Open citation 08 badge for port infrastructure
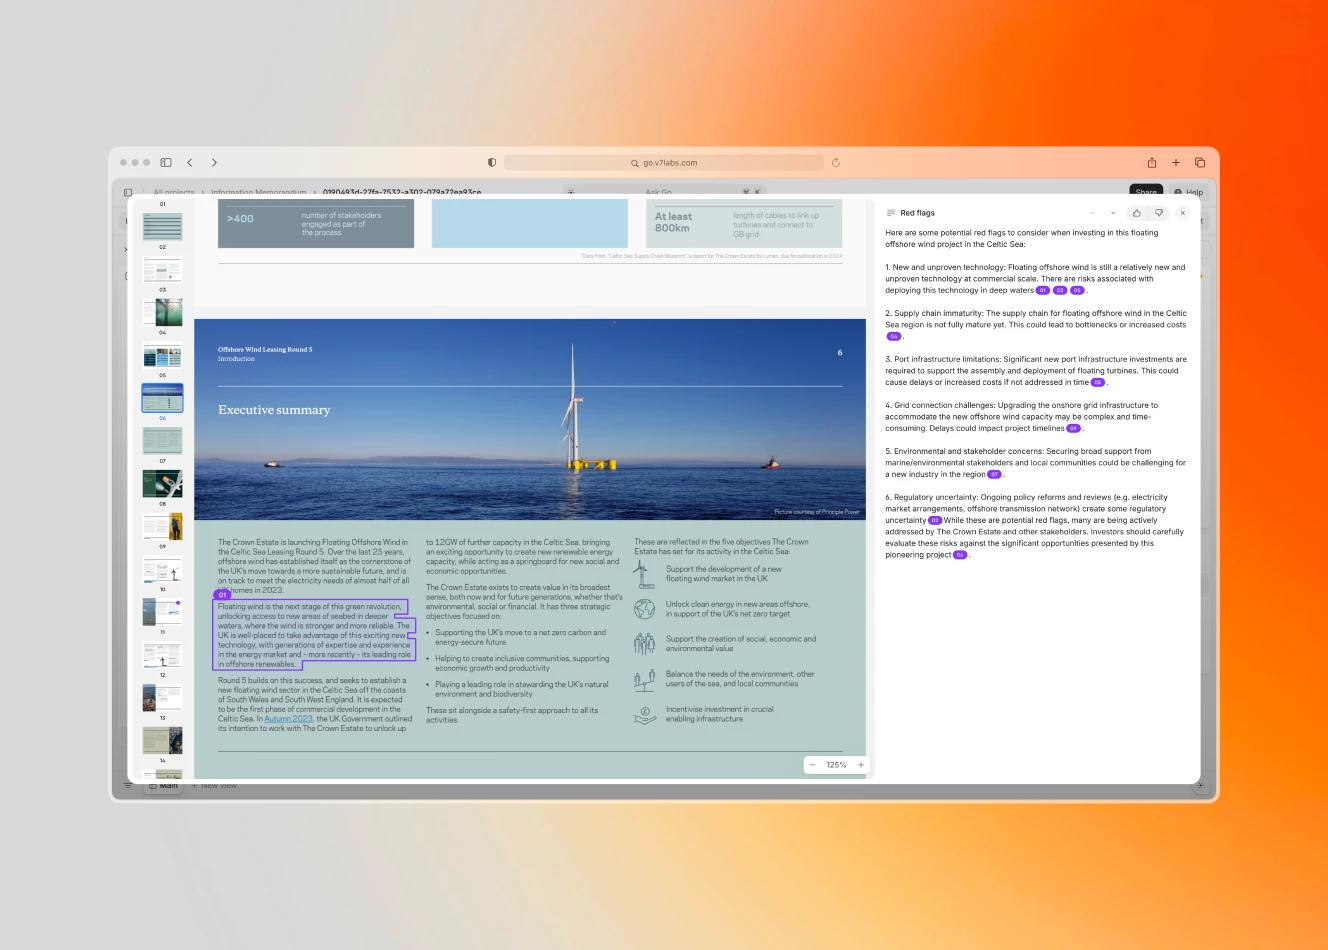1328x950 pixels. [1097, 383]
